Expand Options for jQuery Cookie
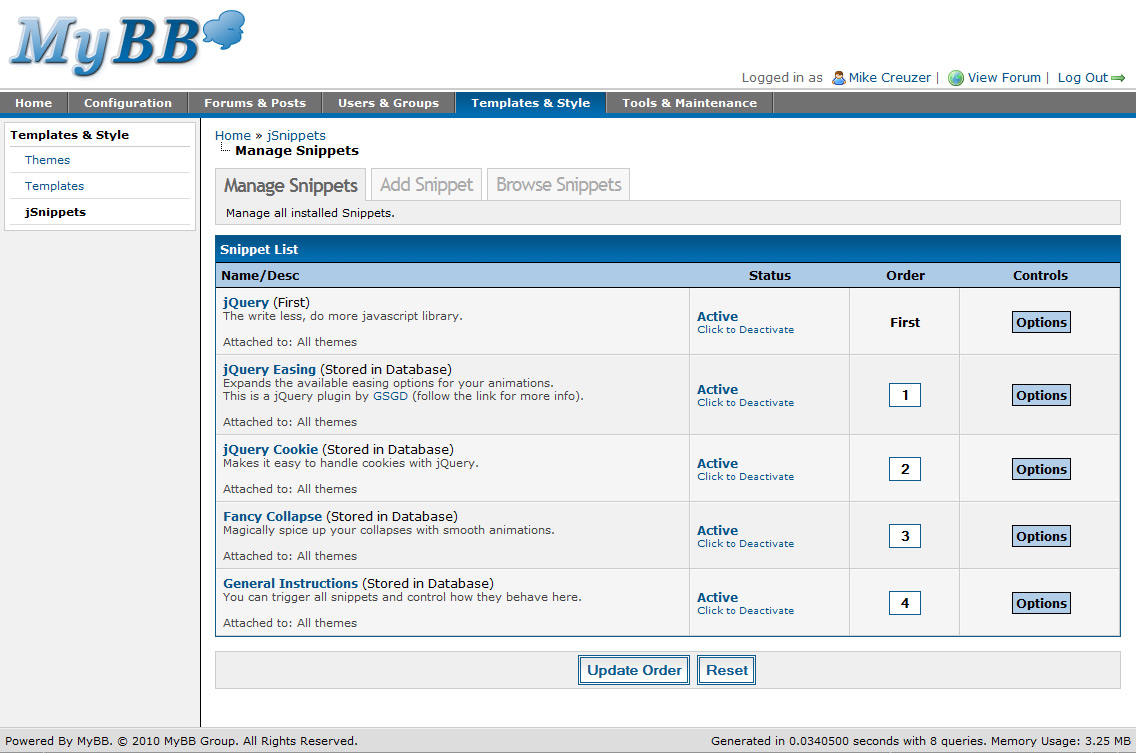 pos(1041,469)
